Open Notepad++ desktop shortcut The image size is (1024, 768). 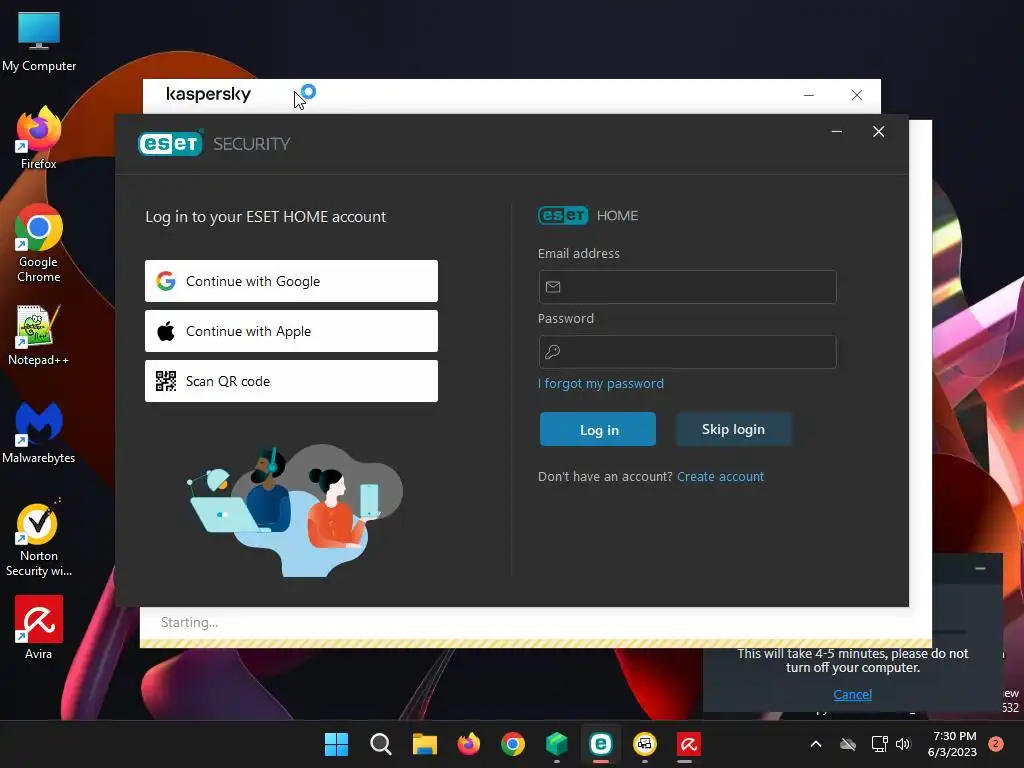point(39,335)
